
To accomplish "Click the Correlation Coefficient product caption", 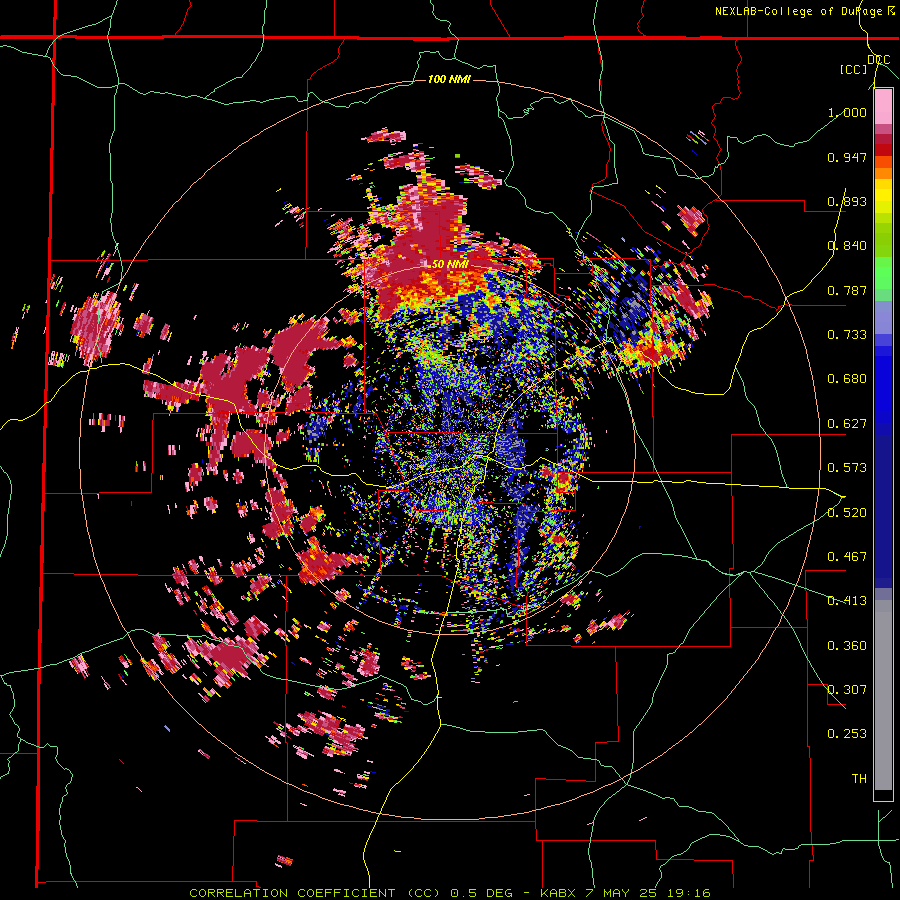I will (x=315, y=893).
